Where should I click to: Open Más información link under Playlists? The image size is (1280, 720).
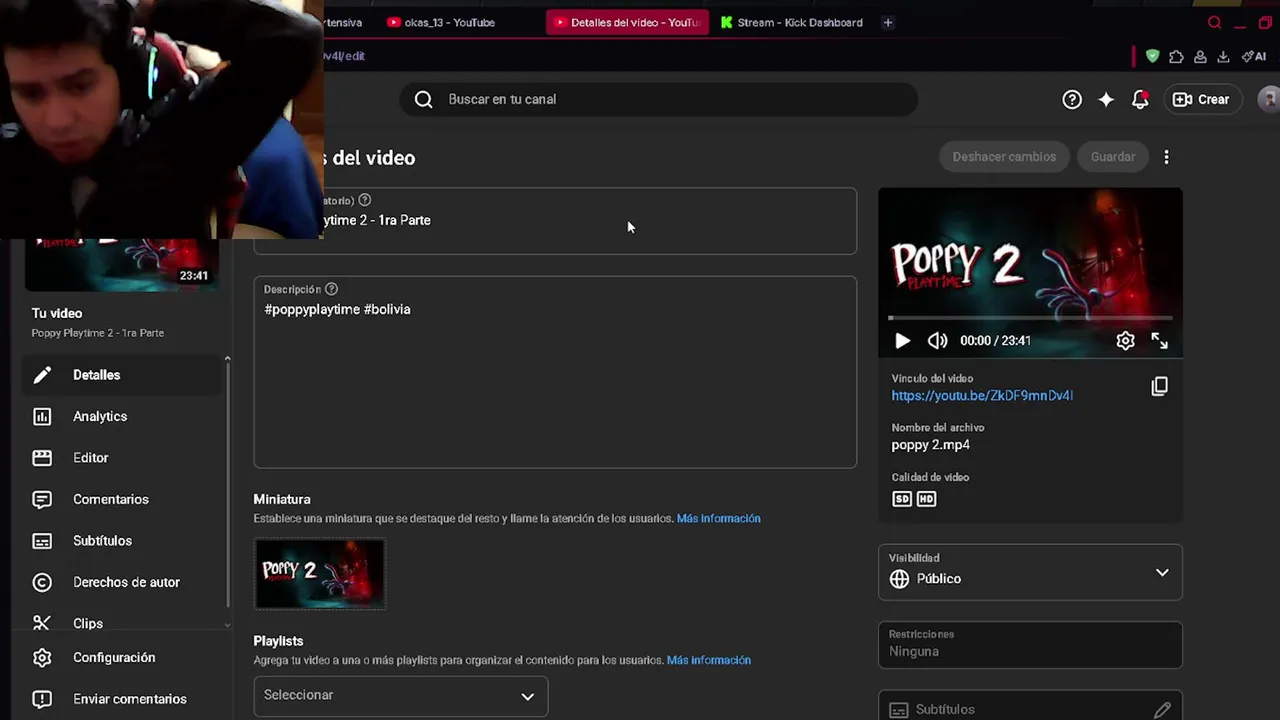(708, 660)
